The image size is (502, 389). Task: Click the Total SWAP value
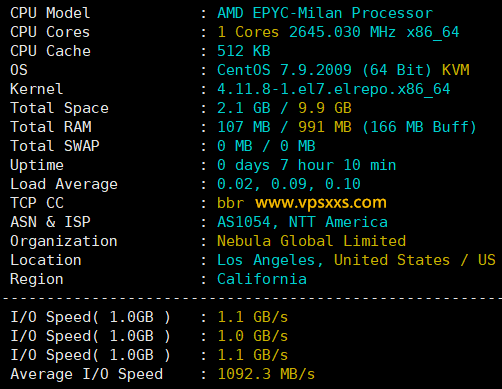tap(266, 146)
